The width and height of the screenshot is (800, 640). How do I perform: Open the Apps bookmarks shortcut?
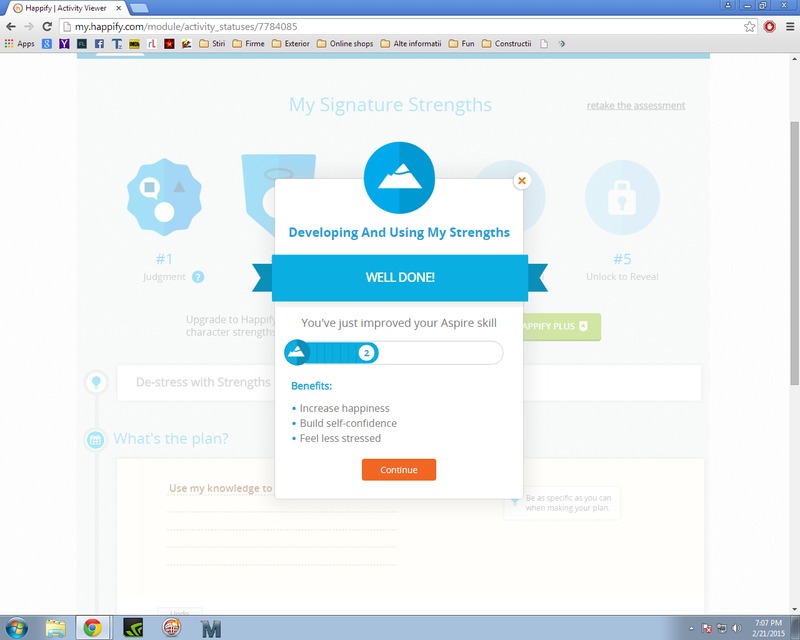19,44
